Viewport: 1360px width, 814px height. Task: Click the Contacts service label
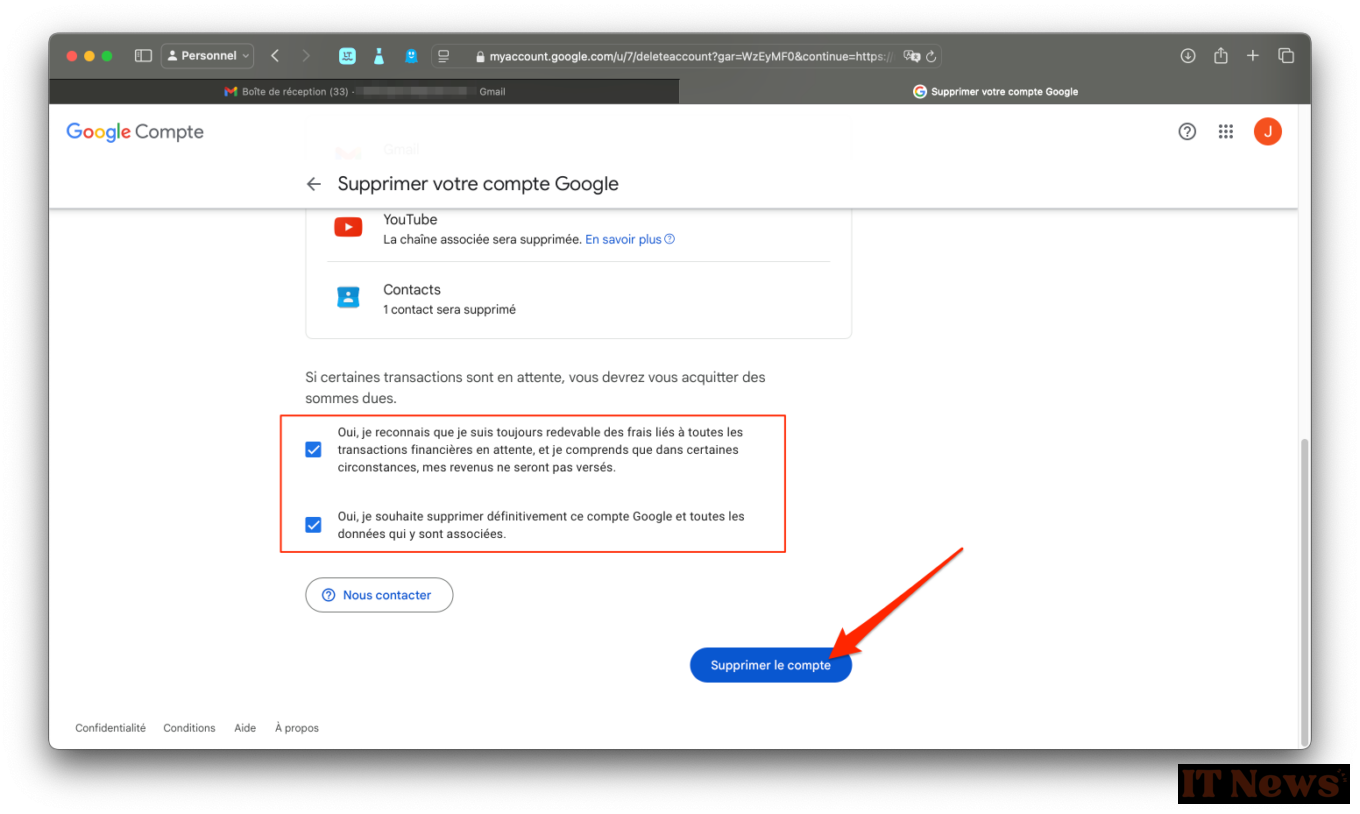point(412,290)
